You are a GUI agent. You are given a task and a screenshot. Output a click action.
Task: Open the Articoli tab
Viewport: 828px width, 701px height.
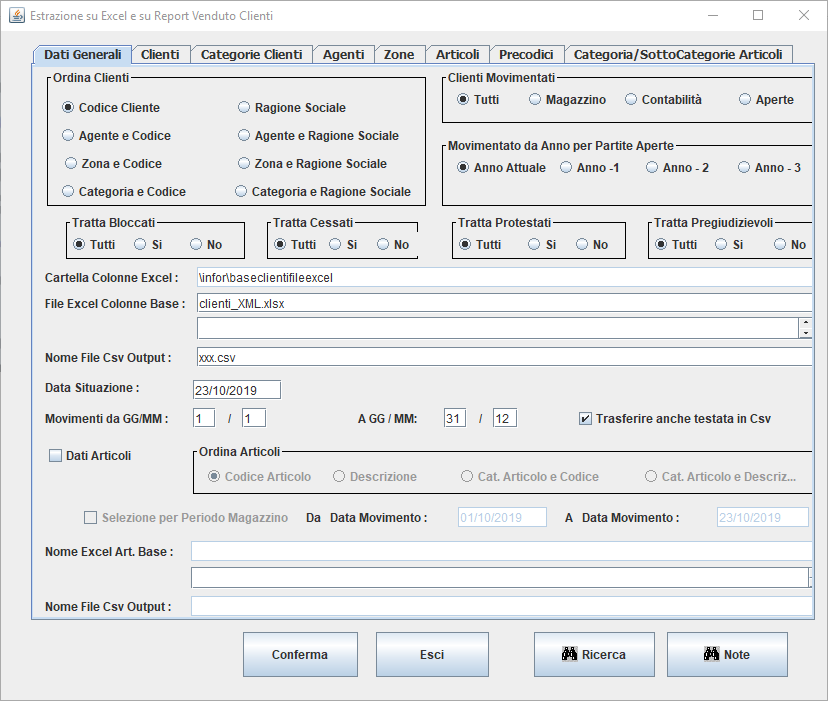(457, 54)
